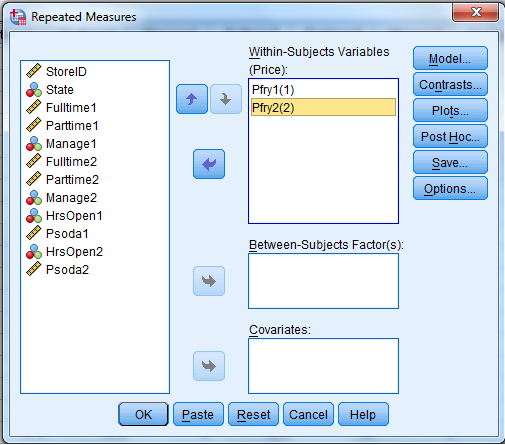Open the Contrasts settings

coord(450,84)
